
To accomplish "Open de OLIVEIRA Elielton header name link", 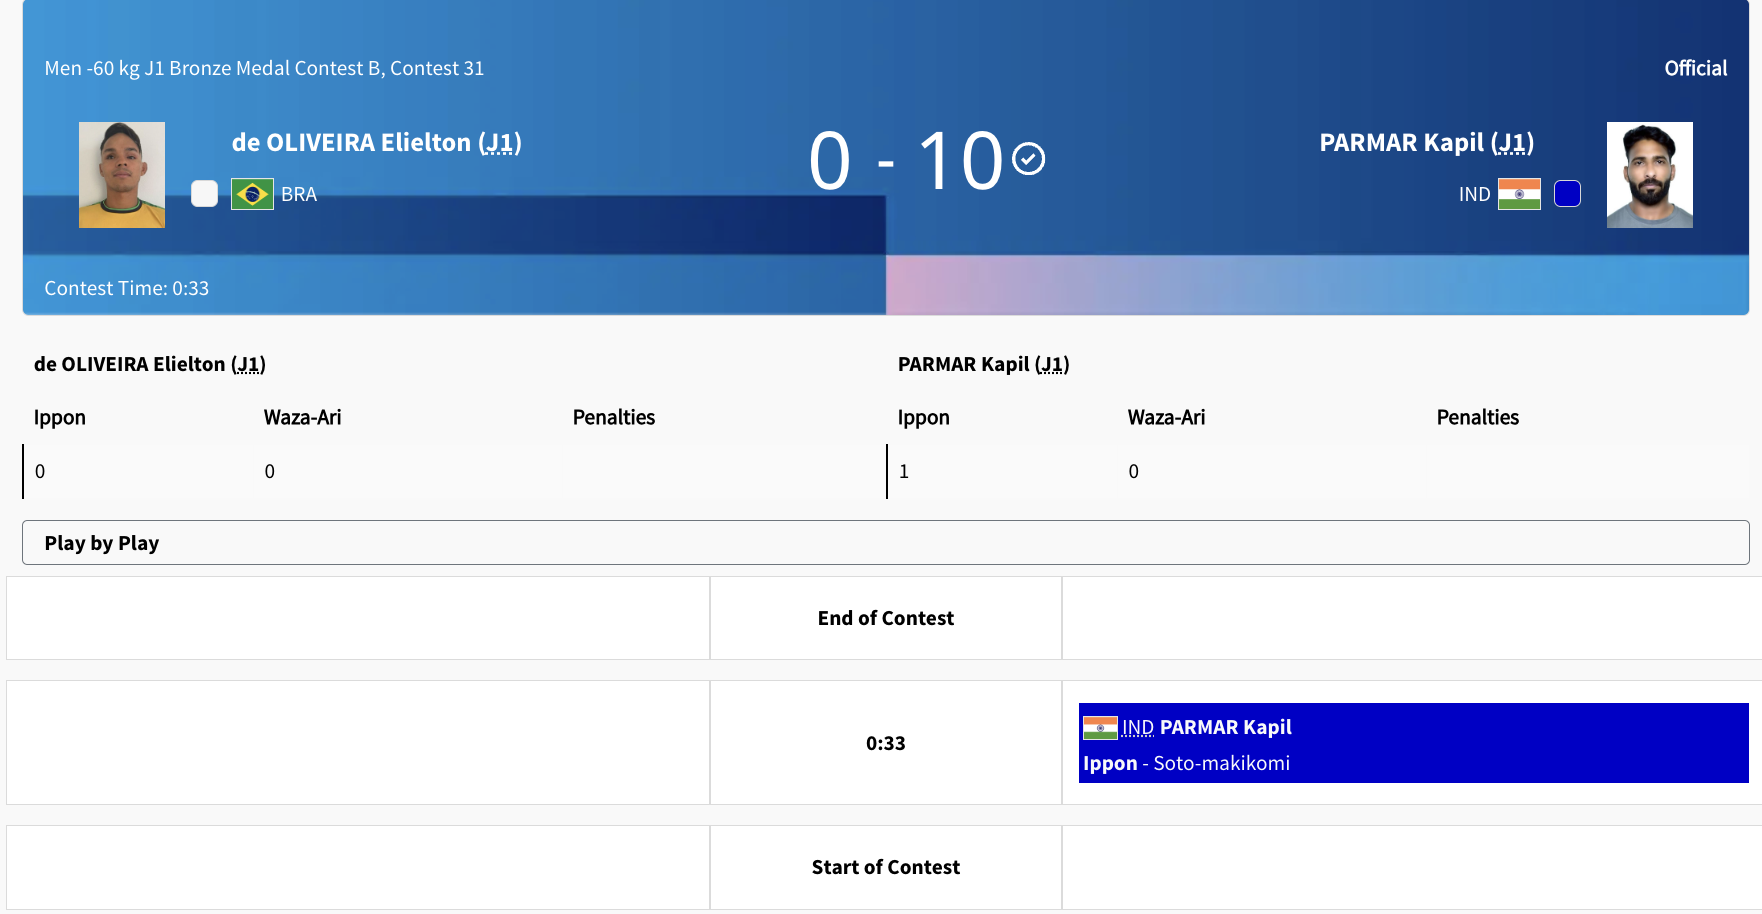I will tap(376, 143).
